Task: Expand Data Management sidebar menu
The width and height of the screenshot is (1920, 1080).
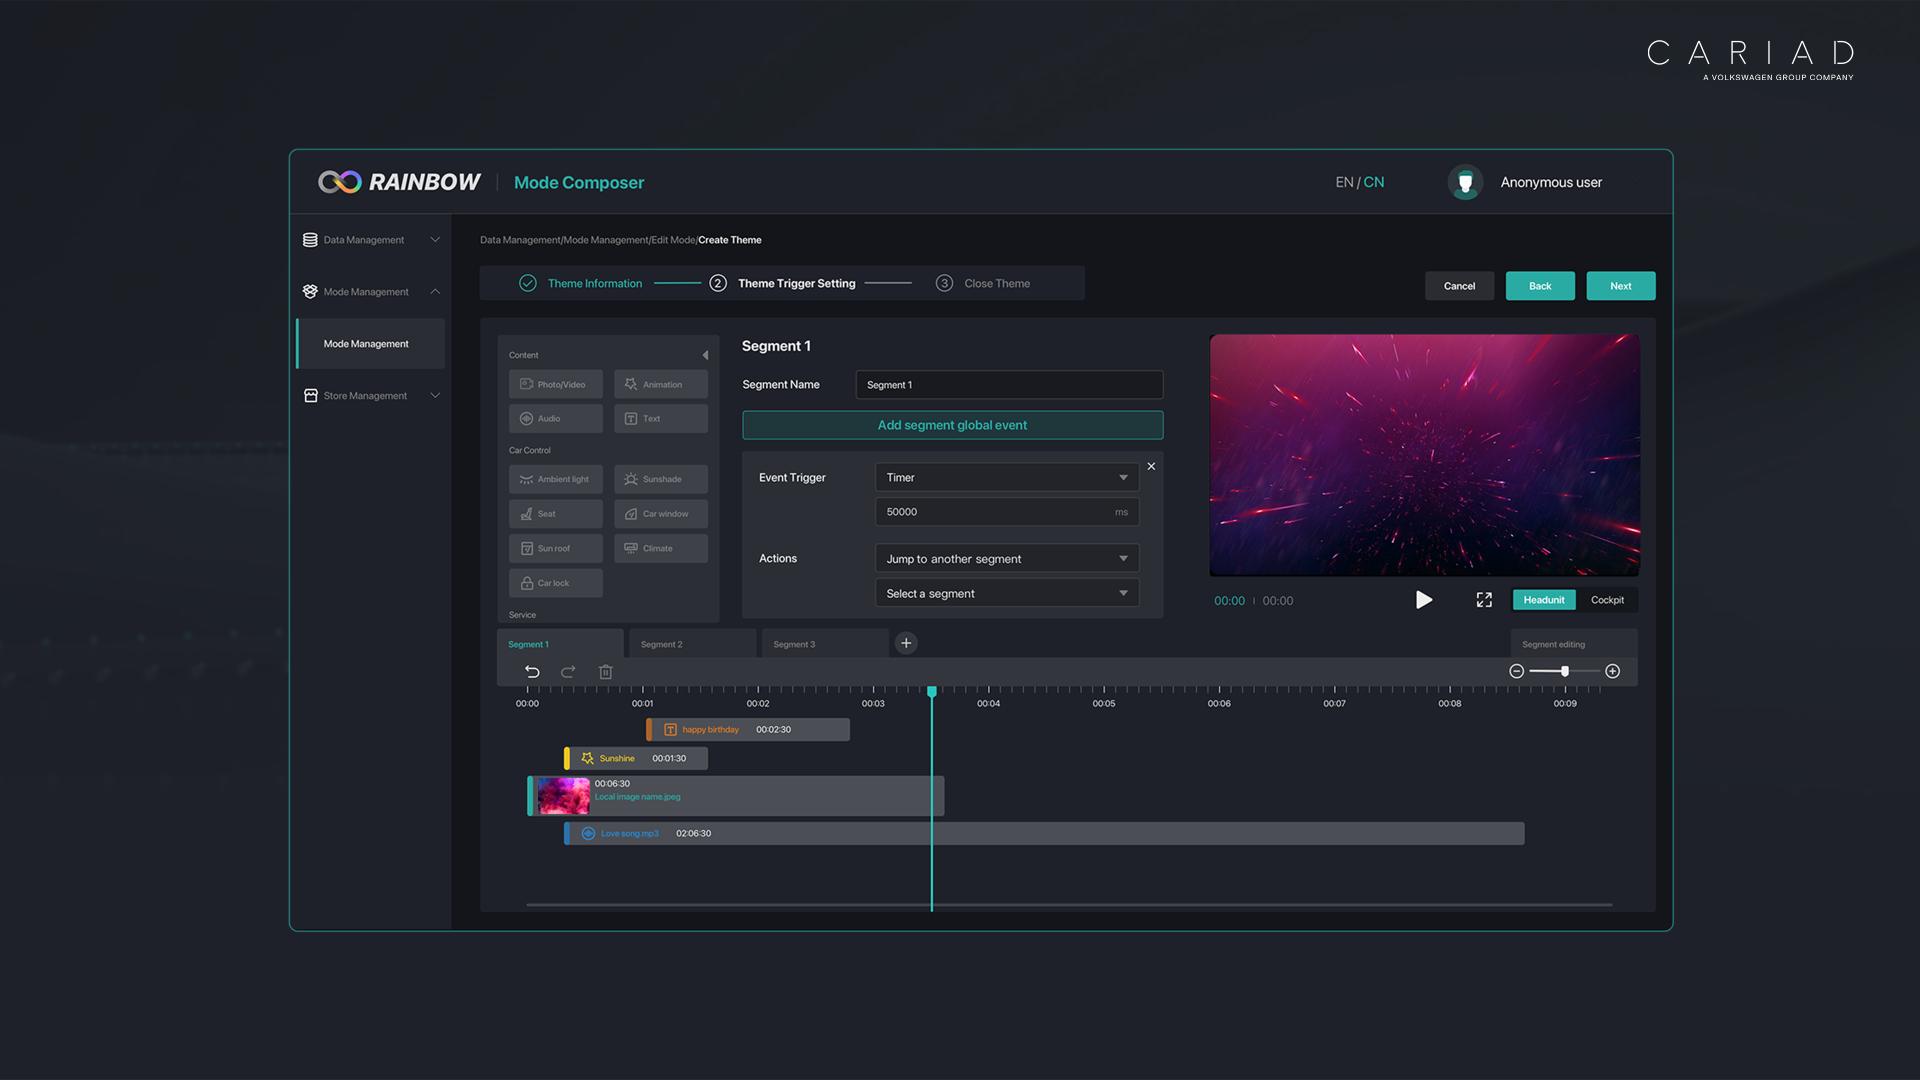Action: (371, 240)
